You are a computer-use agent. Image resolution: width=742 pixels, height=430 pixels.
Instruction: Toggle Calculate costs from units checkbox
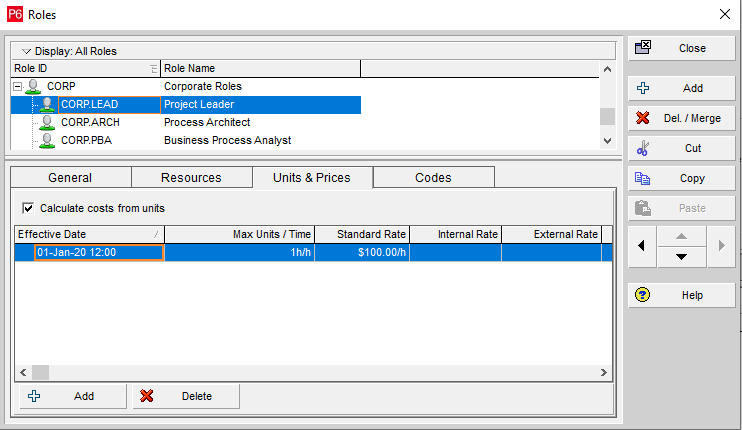27,208
